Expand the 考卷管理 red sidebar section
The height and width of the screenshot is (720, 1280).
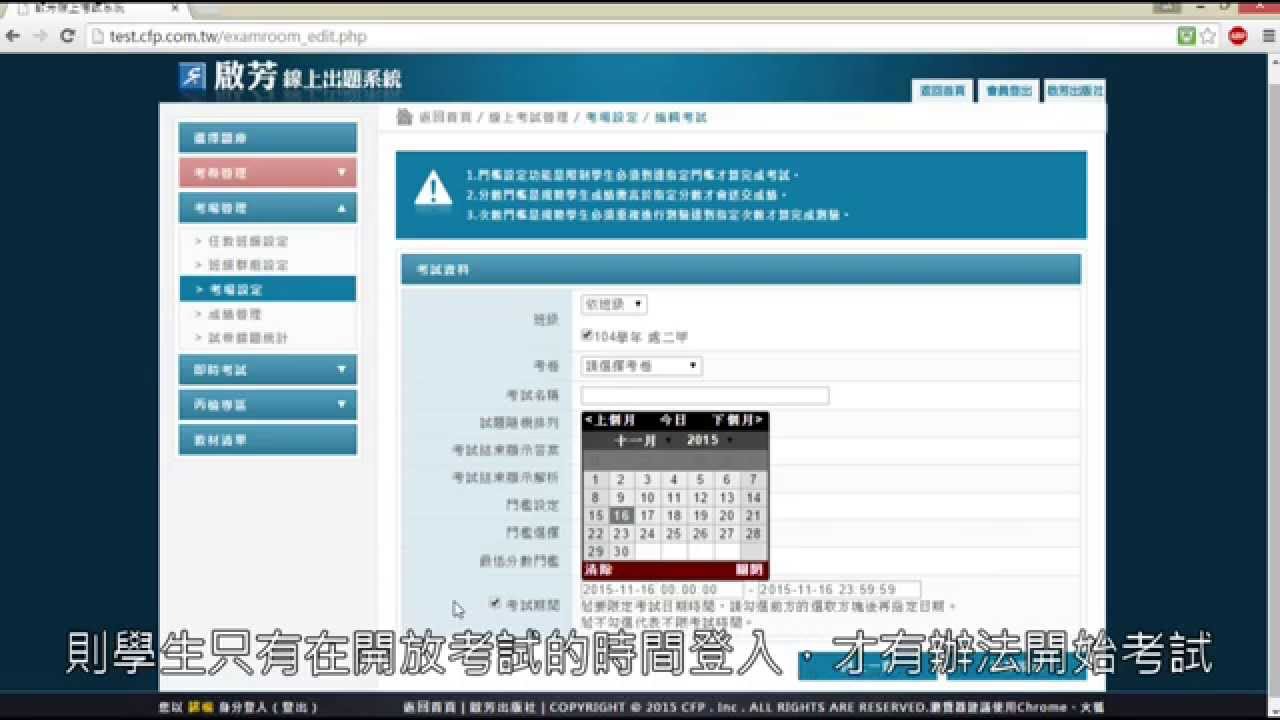click(267, 173)
